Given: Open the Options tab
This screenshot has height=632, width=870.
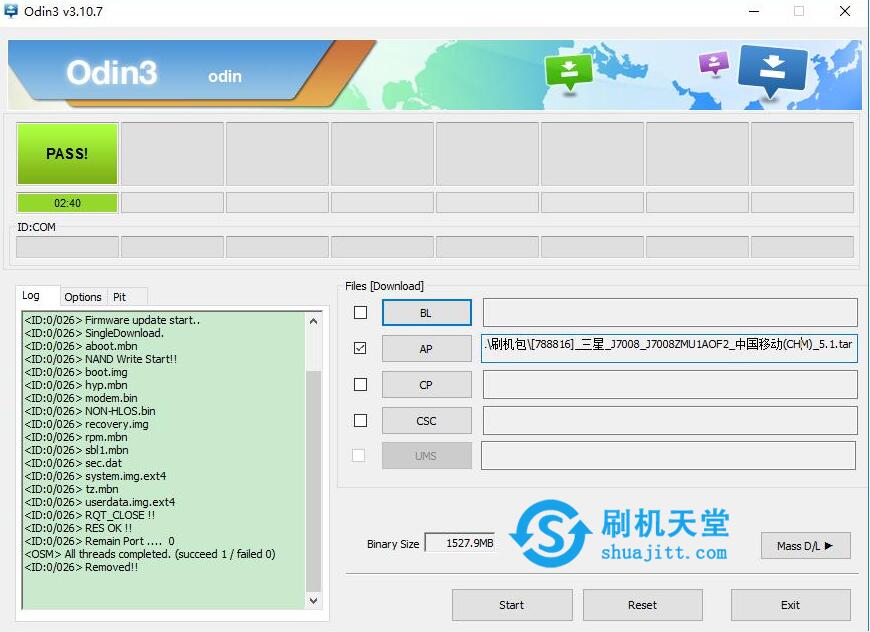Looking at the screenshot, I should tap(83, 297).
